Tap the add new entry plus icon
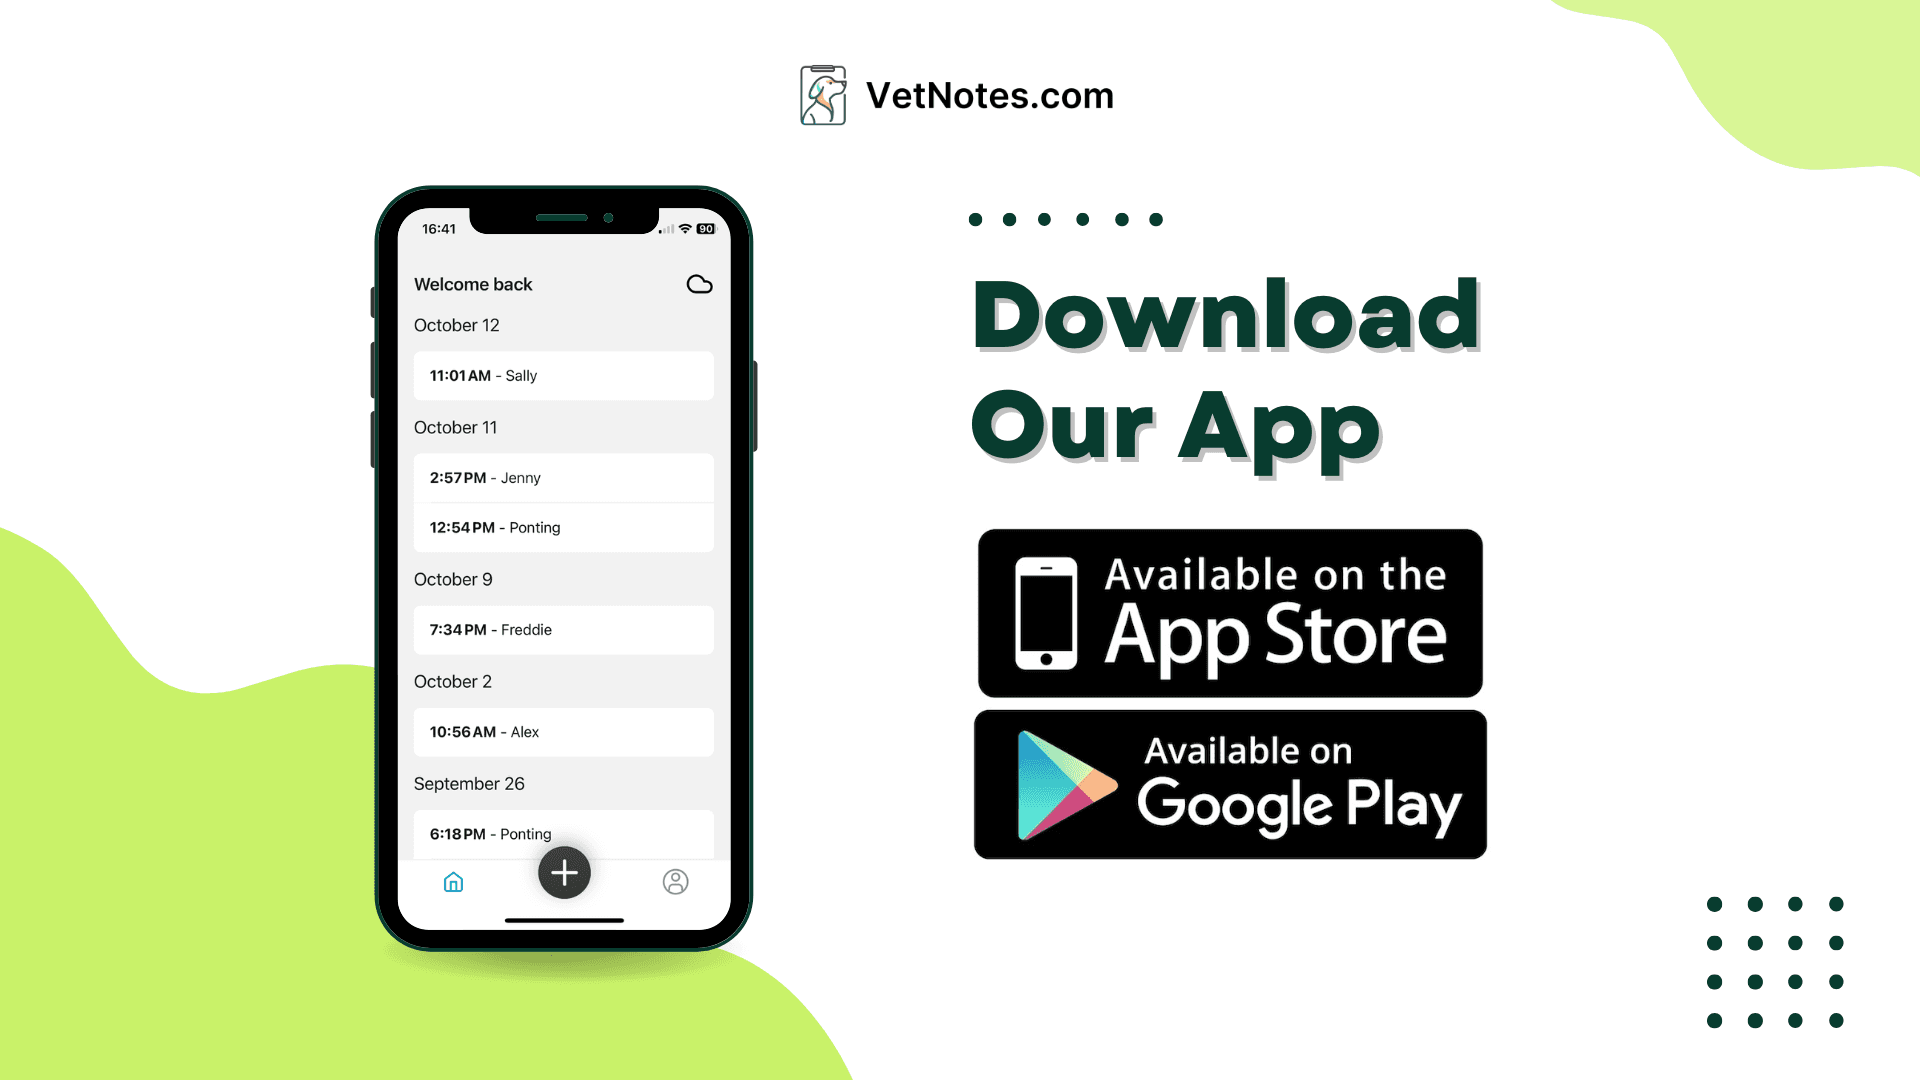Viewport: 1920px width, 1080px height. click(x=562, y=872)
